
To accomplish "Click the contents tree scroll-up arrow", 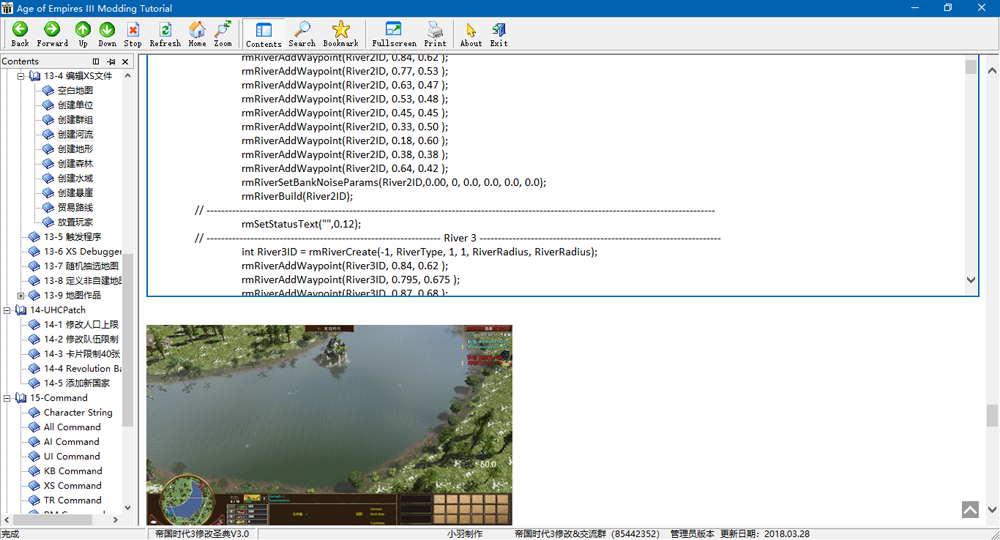I will coord(128,76).
